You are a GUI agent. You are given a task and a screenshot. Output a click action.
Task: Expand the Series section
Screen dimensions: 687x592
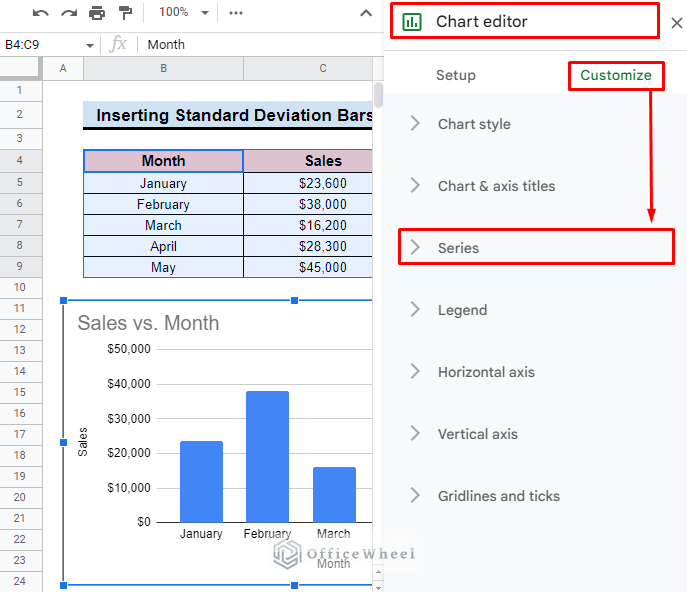pyautogui.click(x=535, y=248)
